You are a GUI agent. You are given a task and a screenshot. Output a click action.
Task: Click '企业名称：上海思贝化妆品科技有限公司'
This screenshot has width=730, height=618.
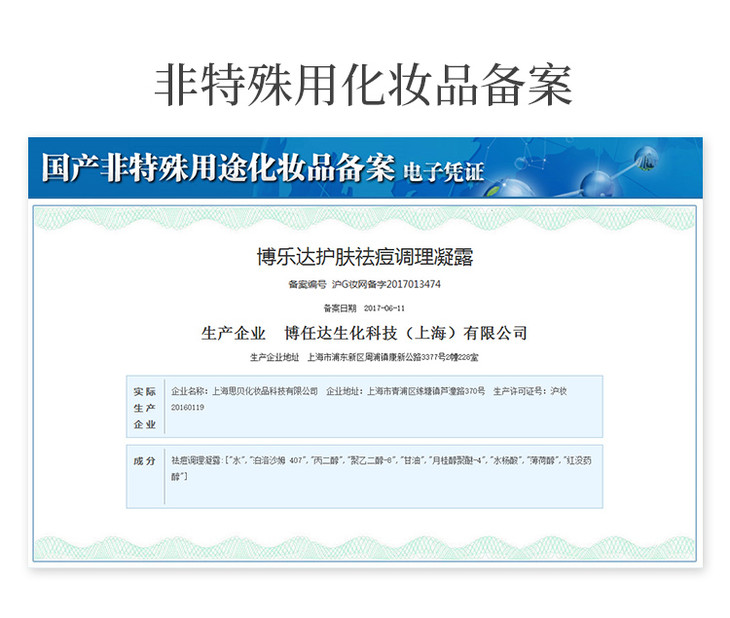244,391
